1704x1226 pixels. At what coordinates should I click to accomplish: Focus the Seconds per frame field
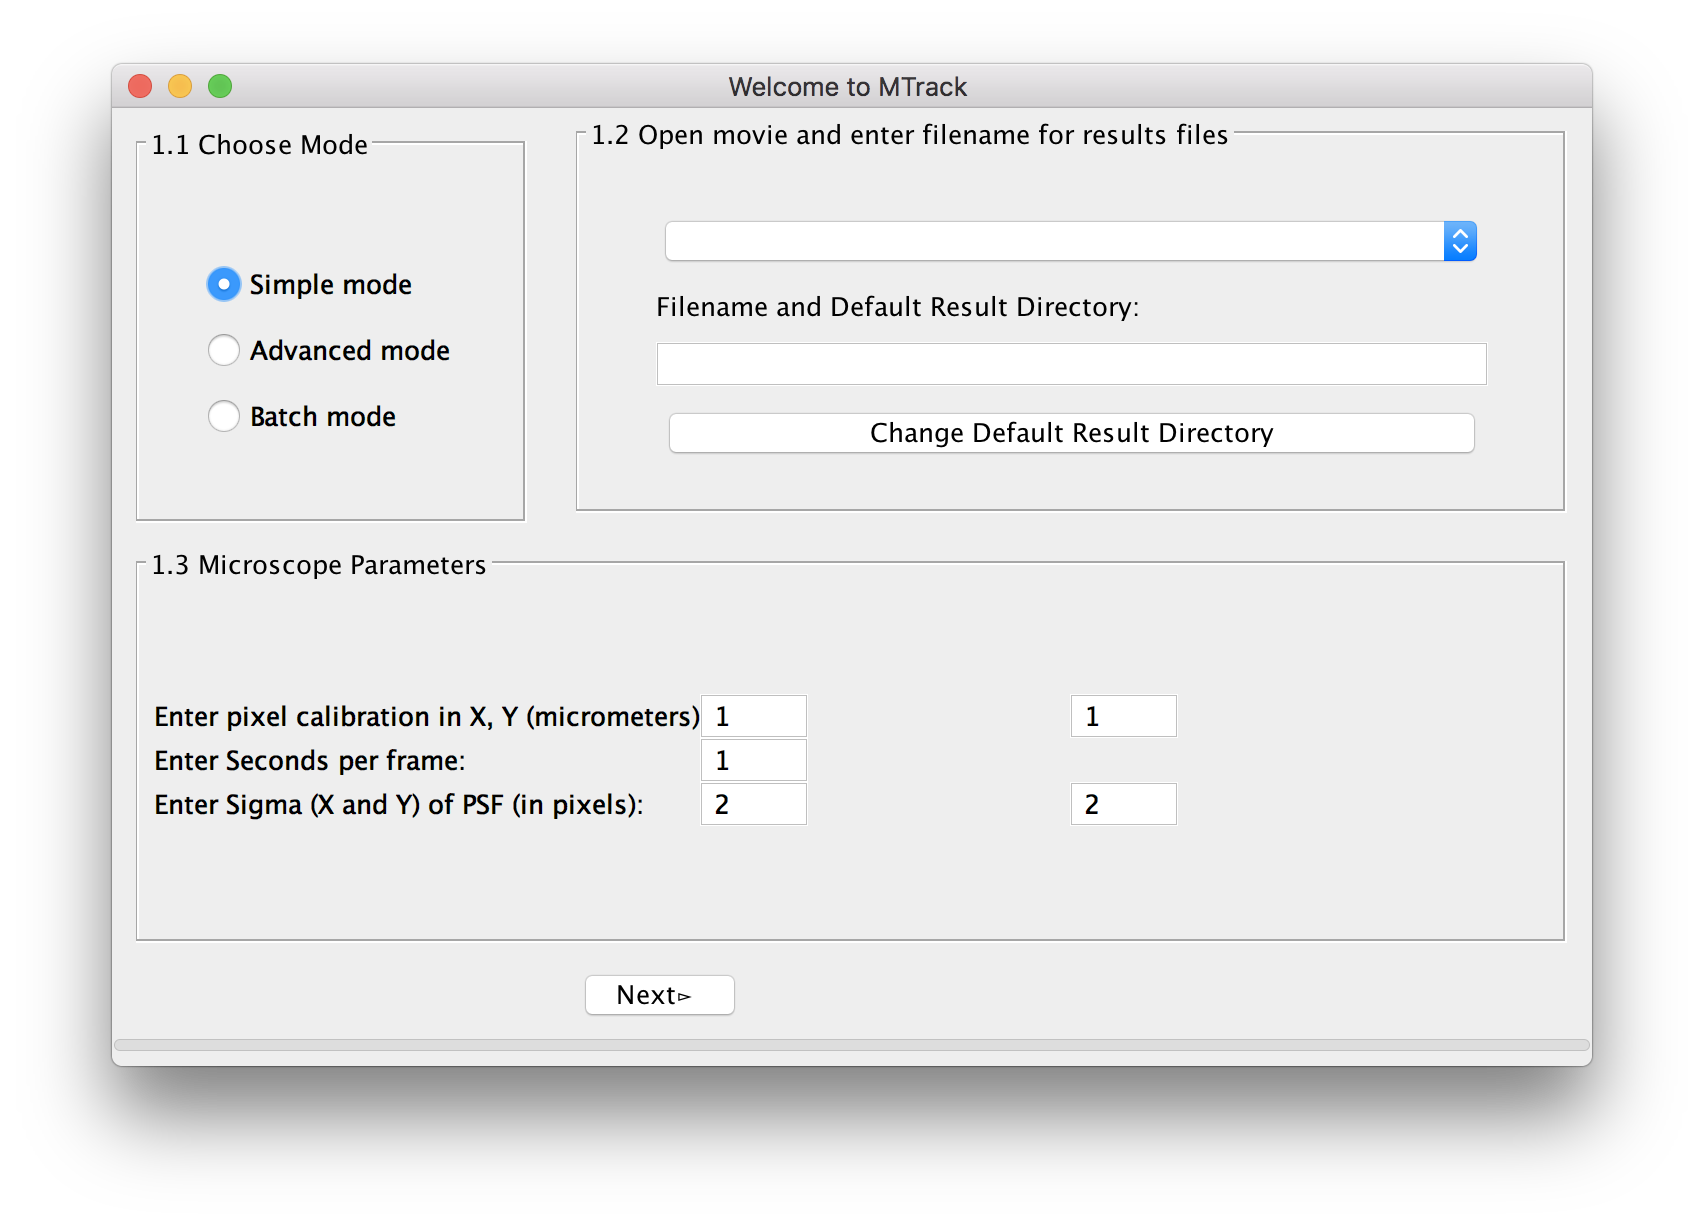tap(754, 760)
